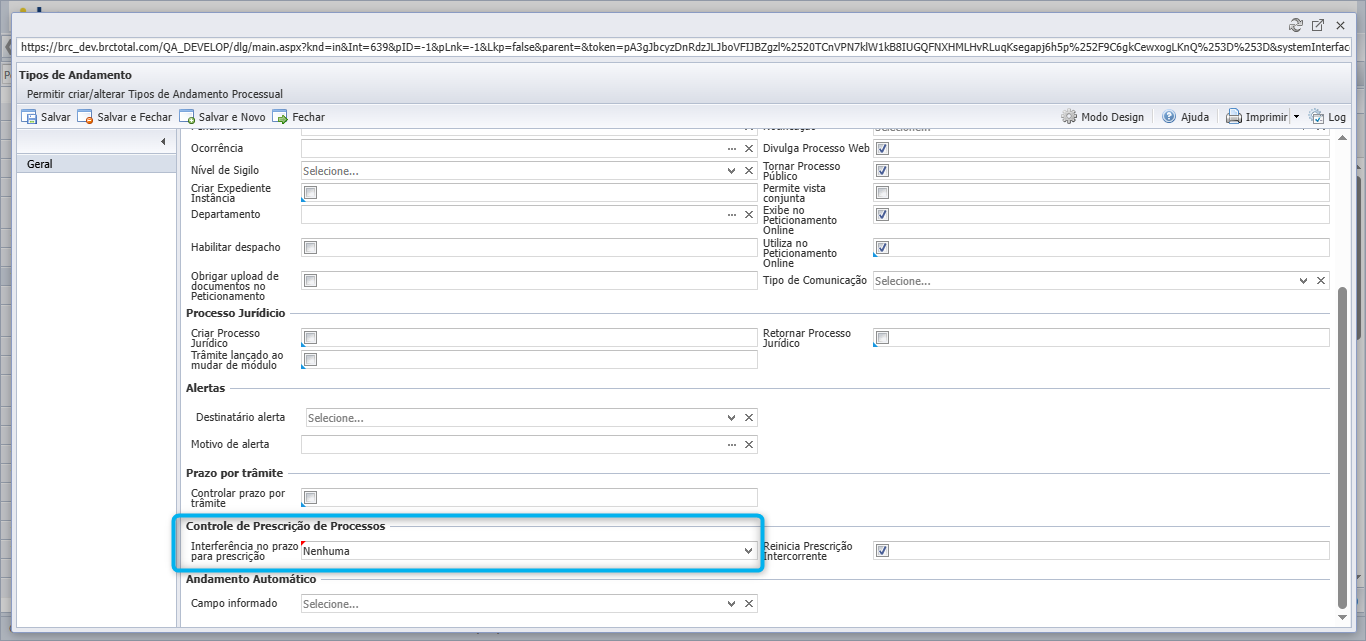1366x641 pixels.
Task: Click the refresh icon in dialog title bar
Action: [1297, 25]
